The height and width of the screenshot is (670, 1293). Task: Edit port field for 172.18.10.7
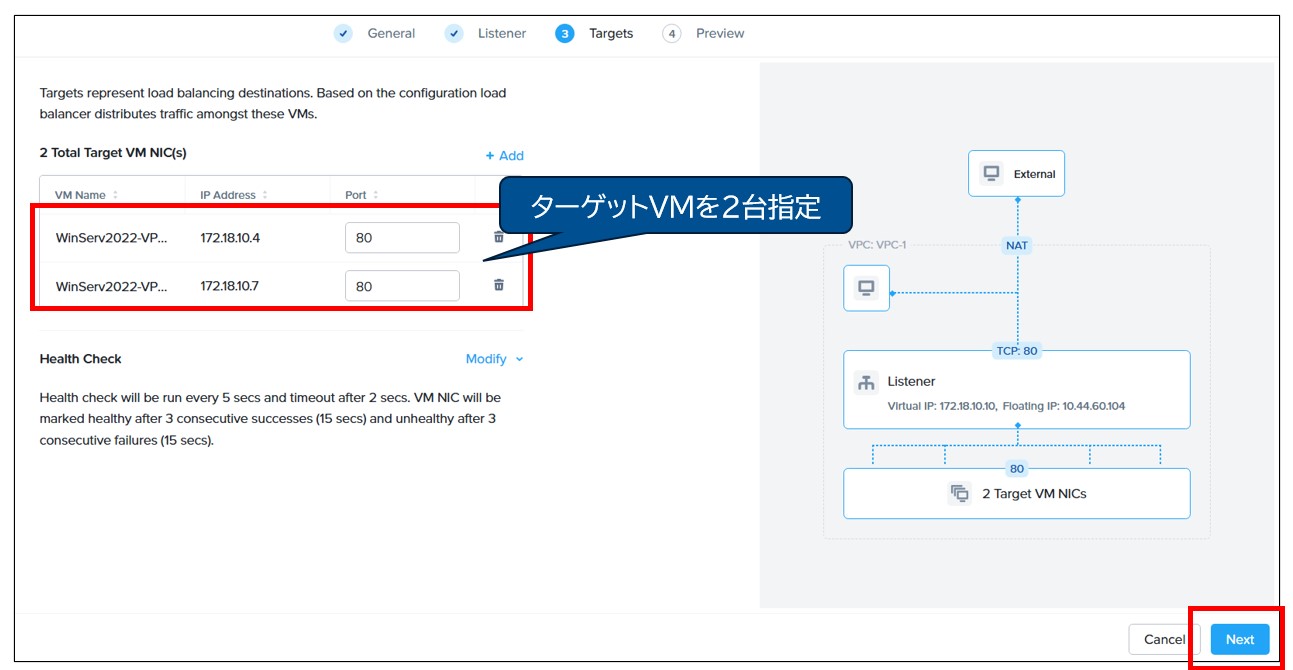(402, 286)
